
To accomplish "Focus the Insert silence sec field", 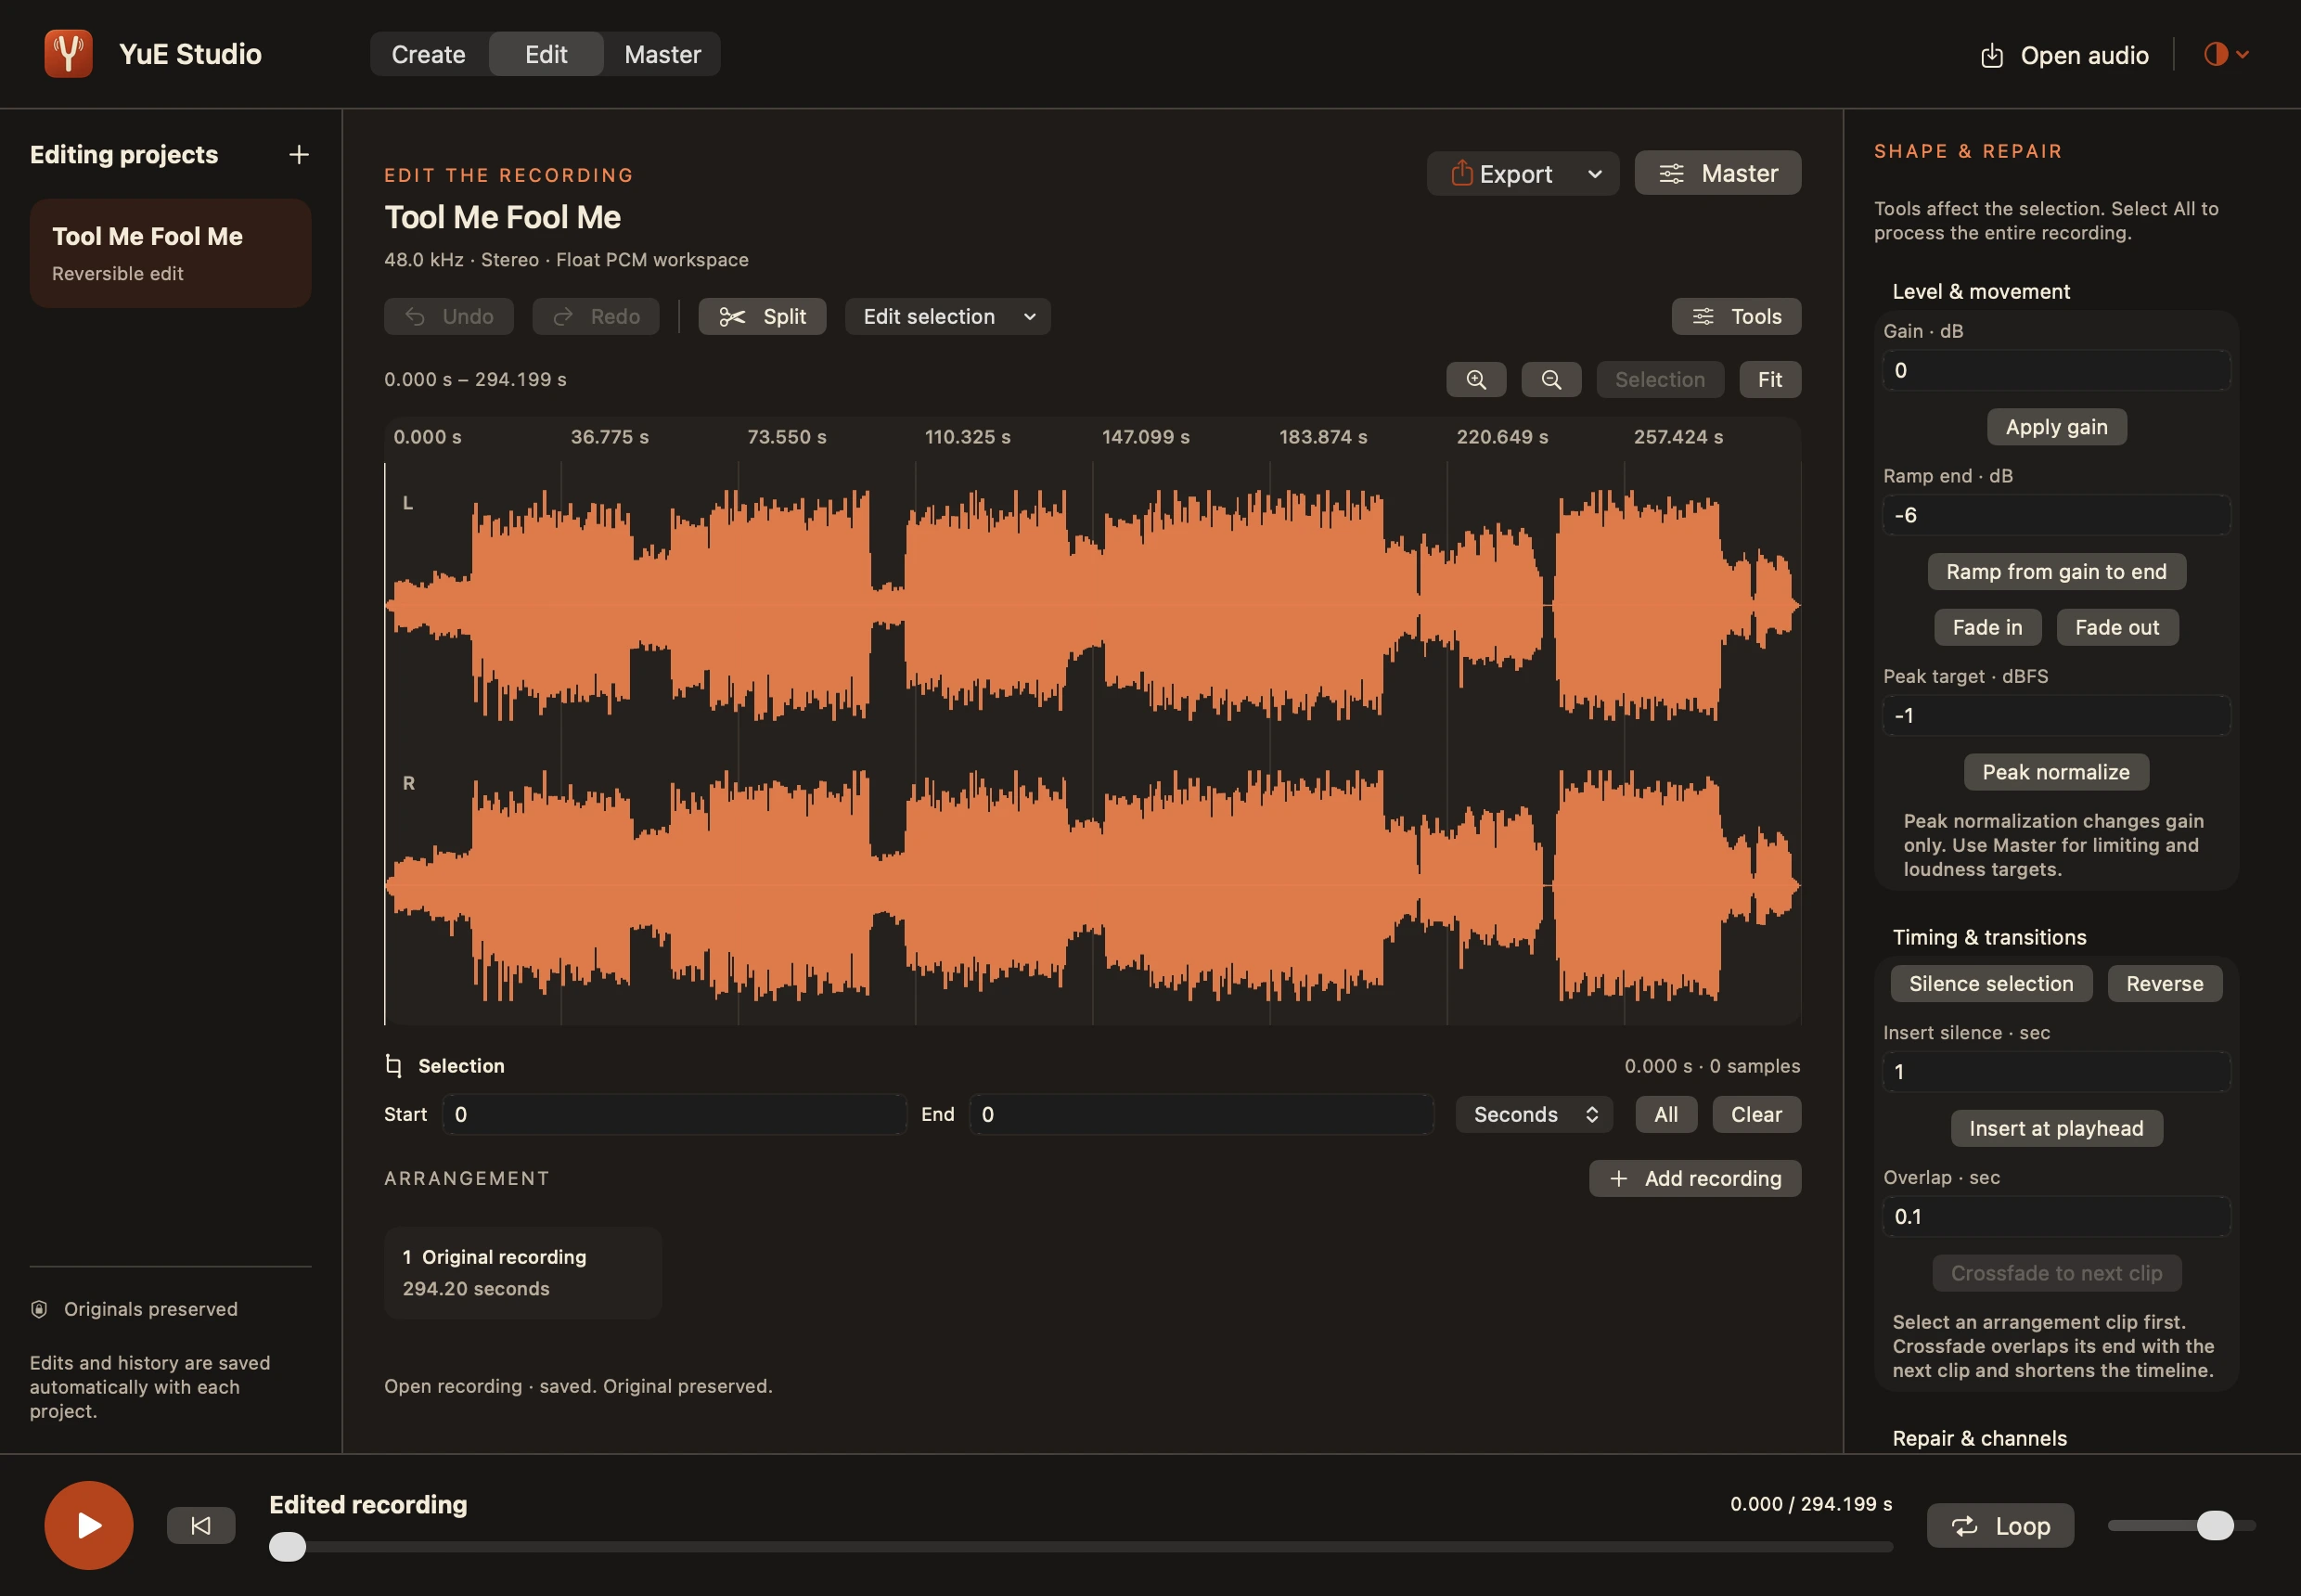I will tap(2057, 1072).
